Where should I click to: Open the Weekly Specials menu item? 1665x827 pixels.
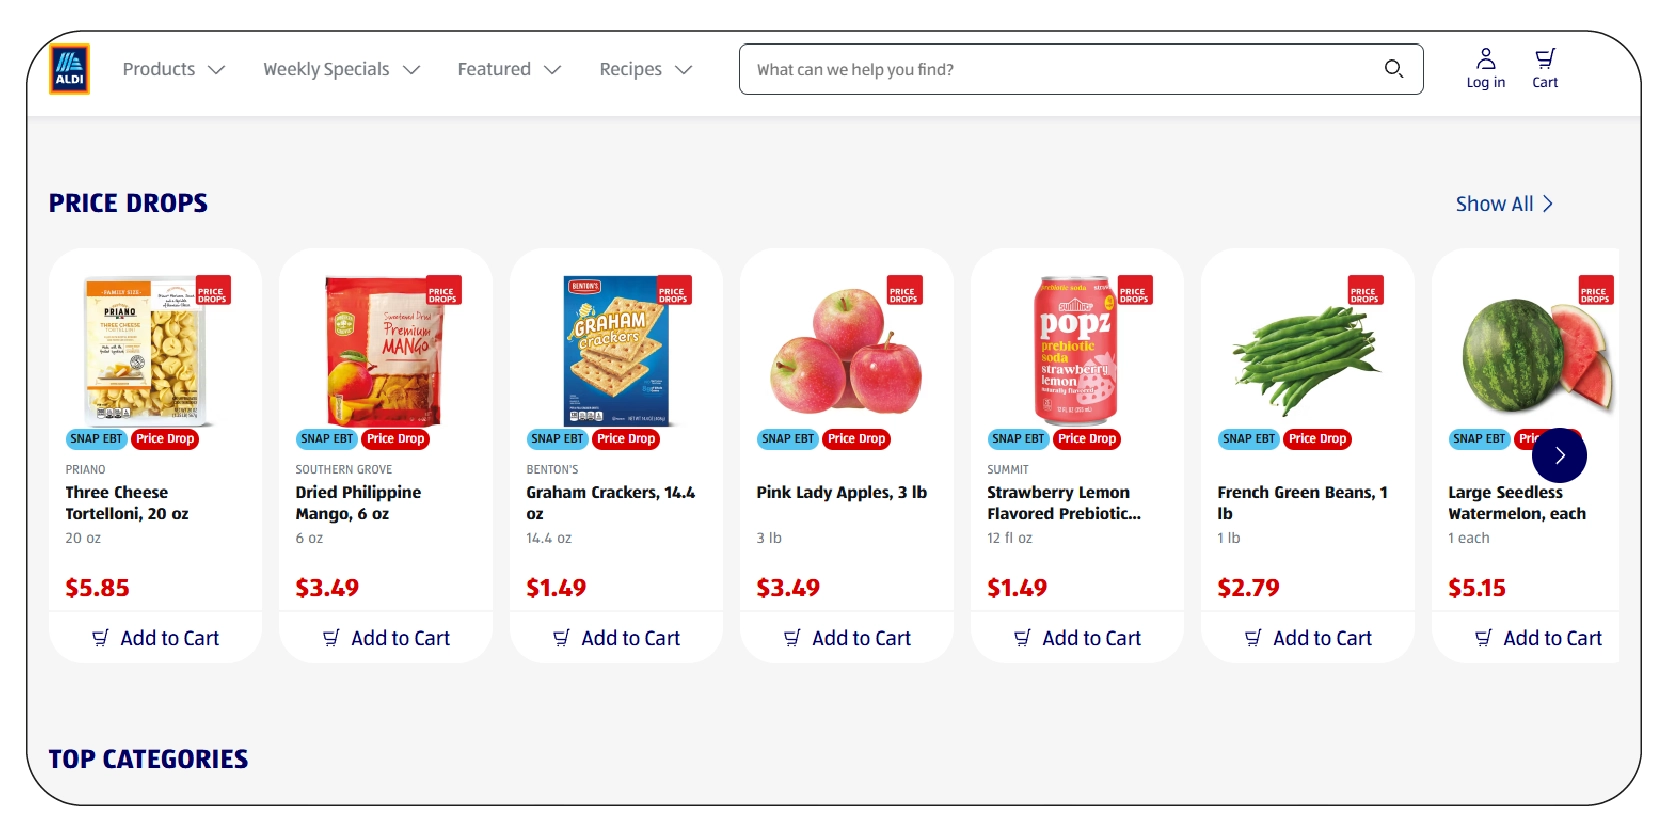point(326,69)
